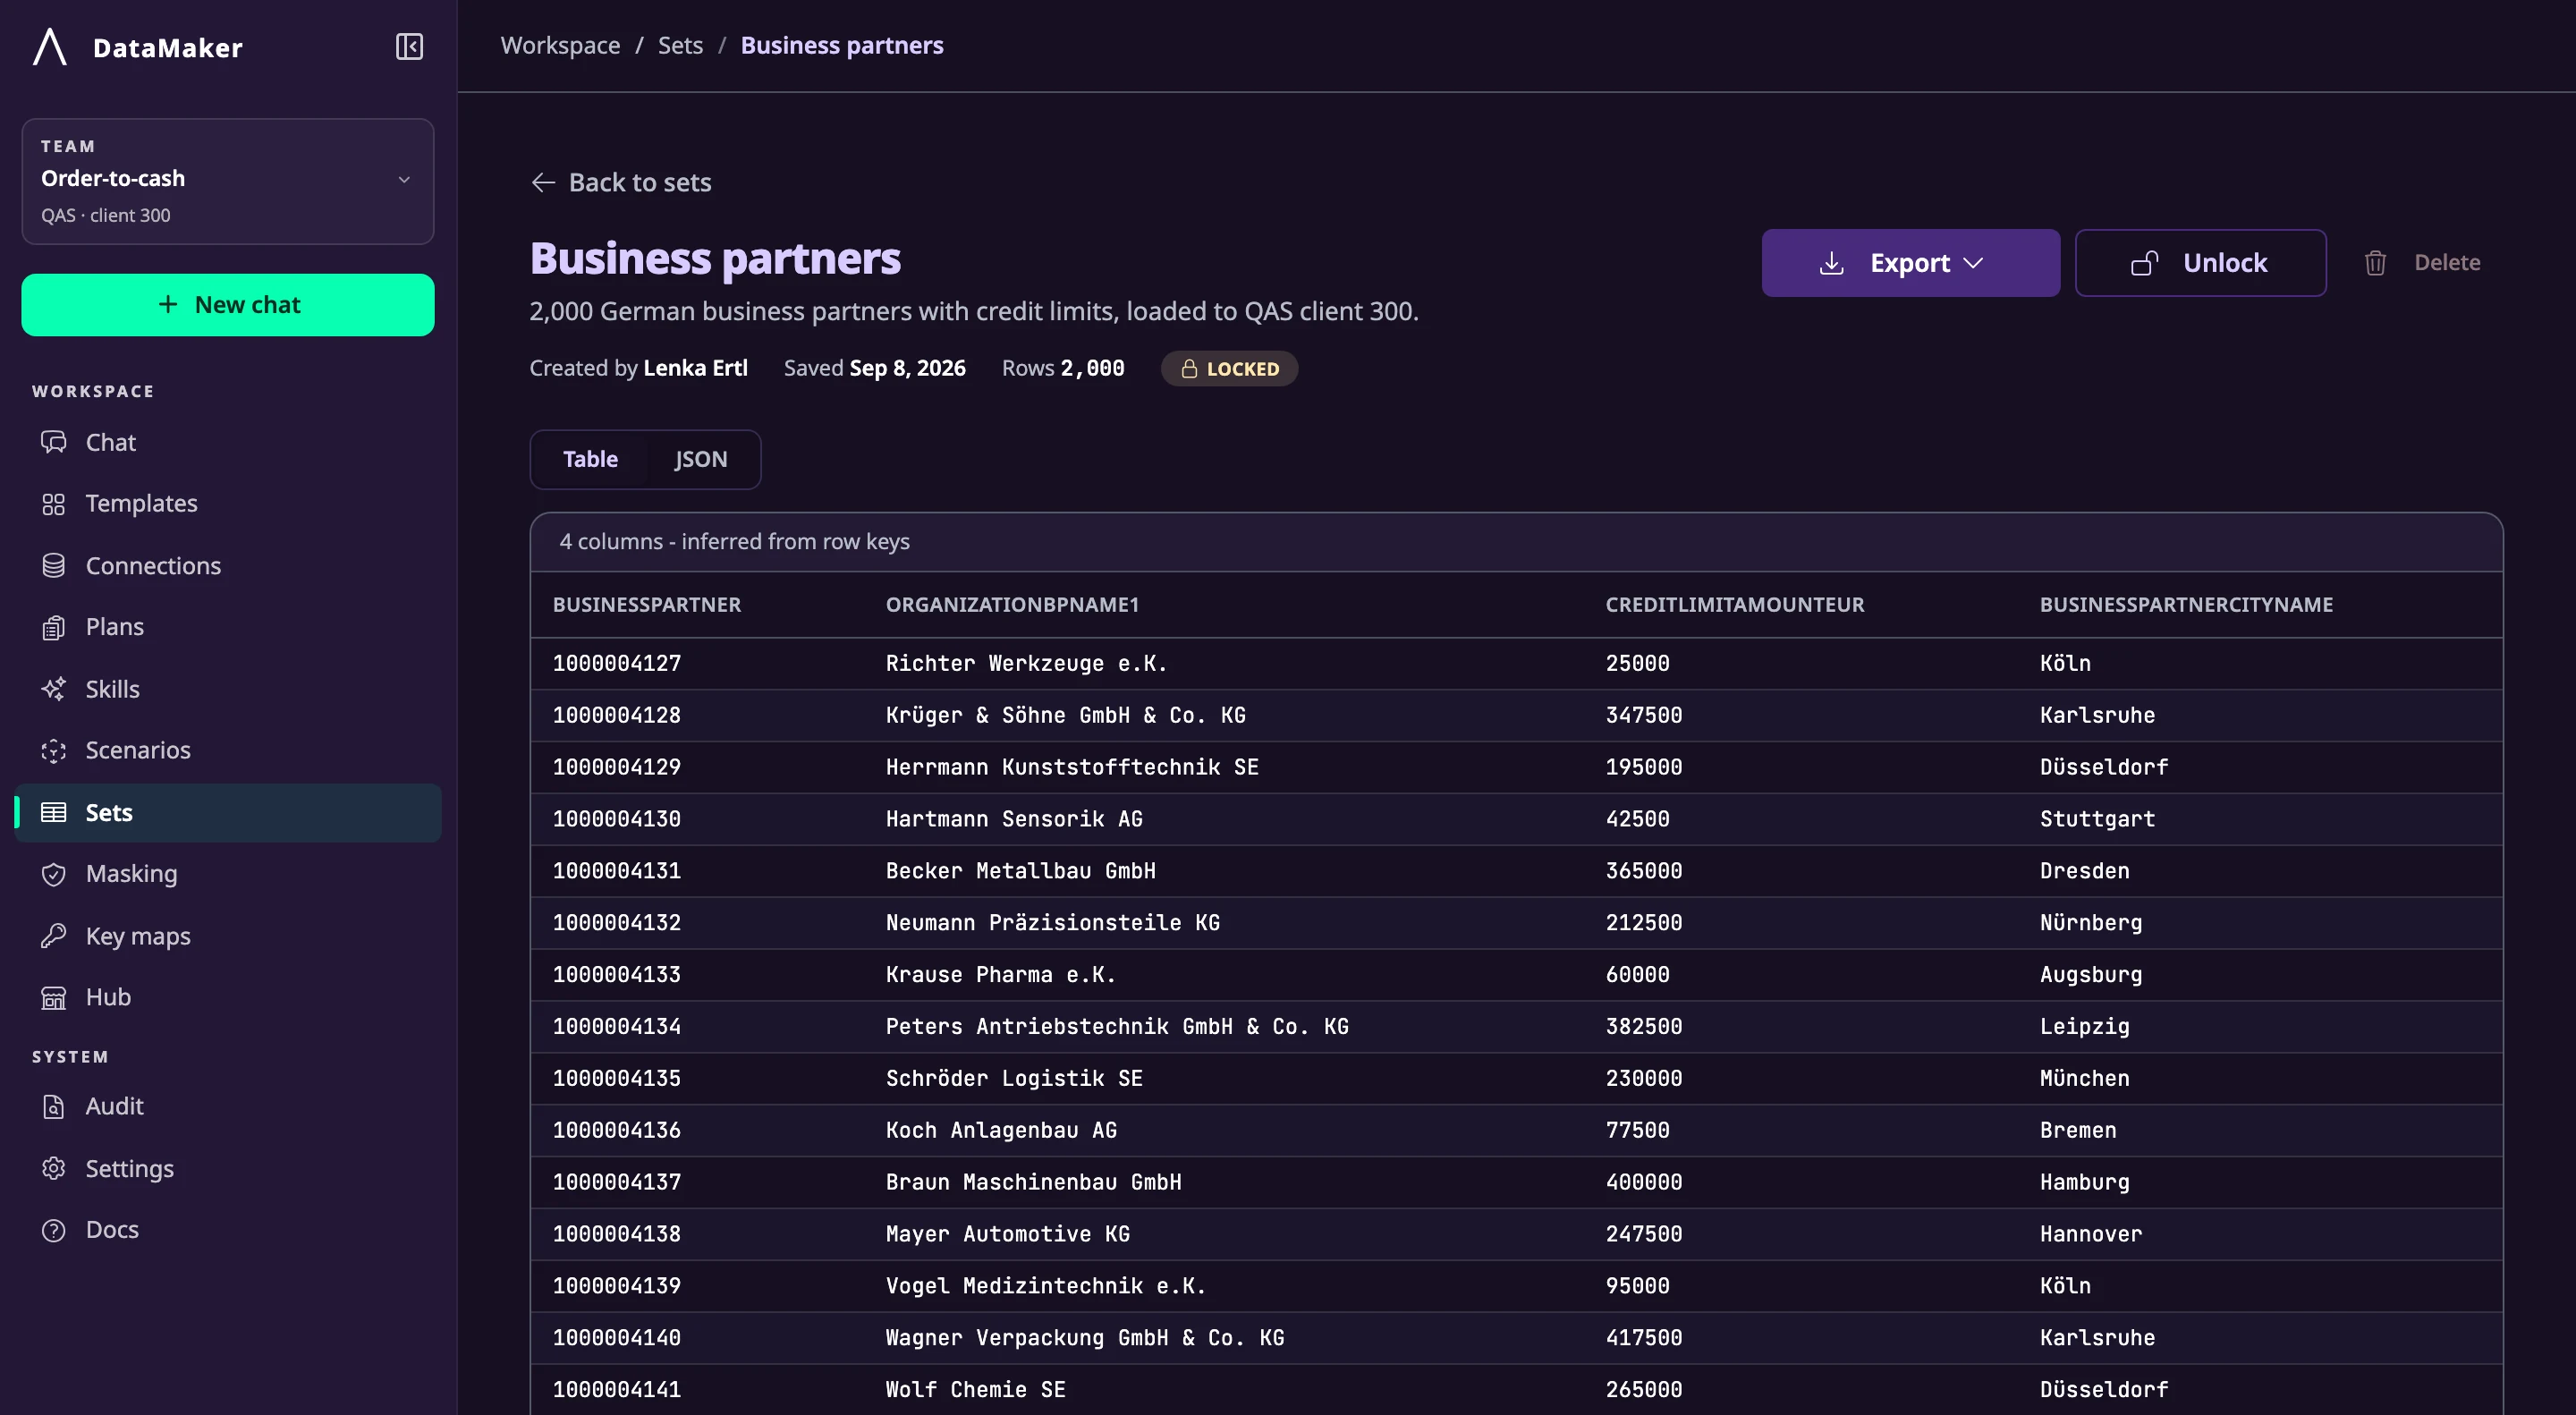Select cell Neumann Präzisionsteile KG
The height and width of the screenshot is (1415, 2576).
click(1053, 923)
